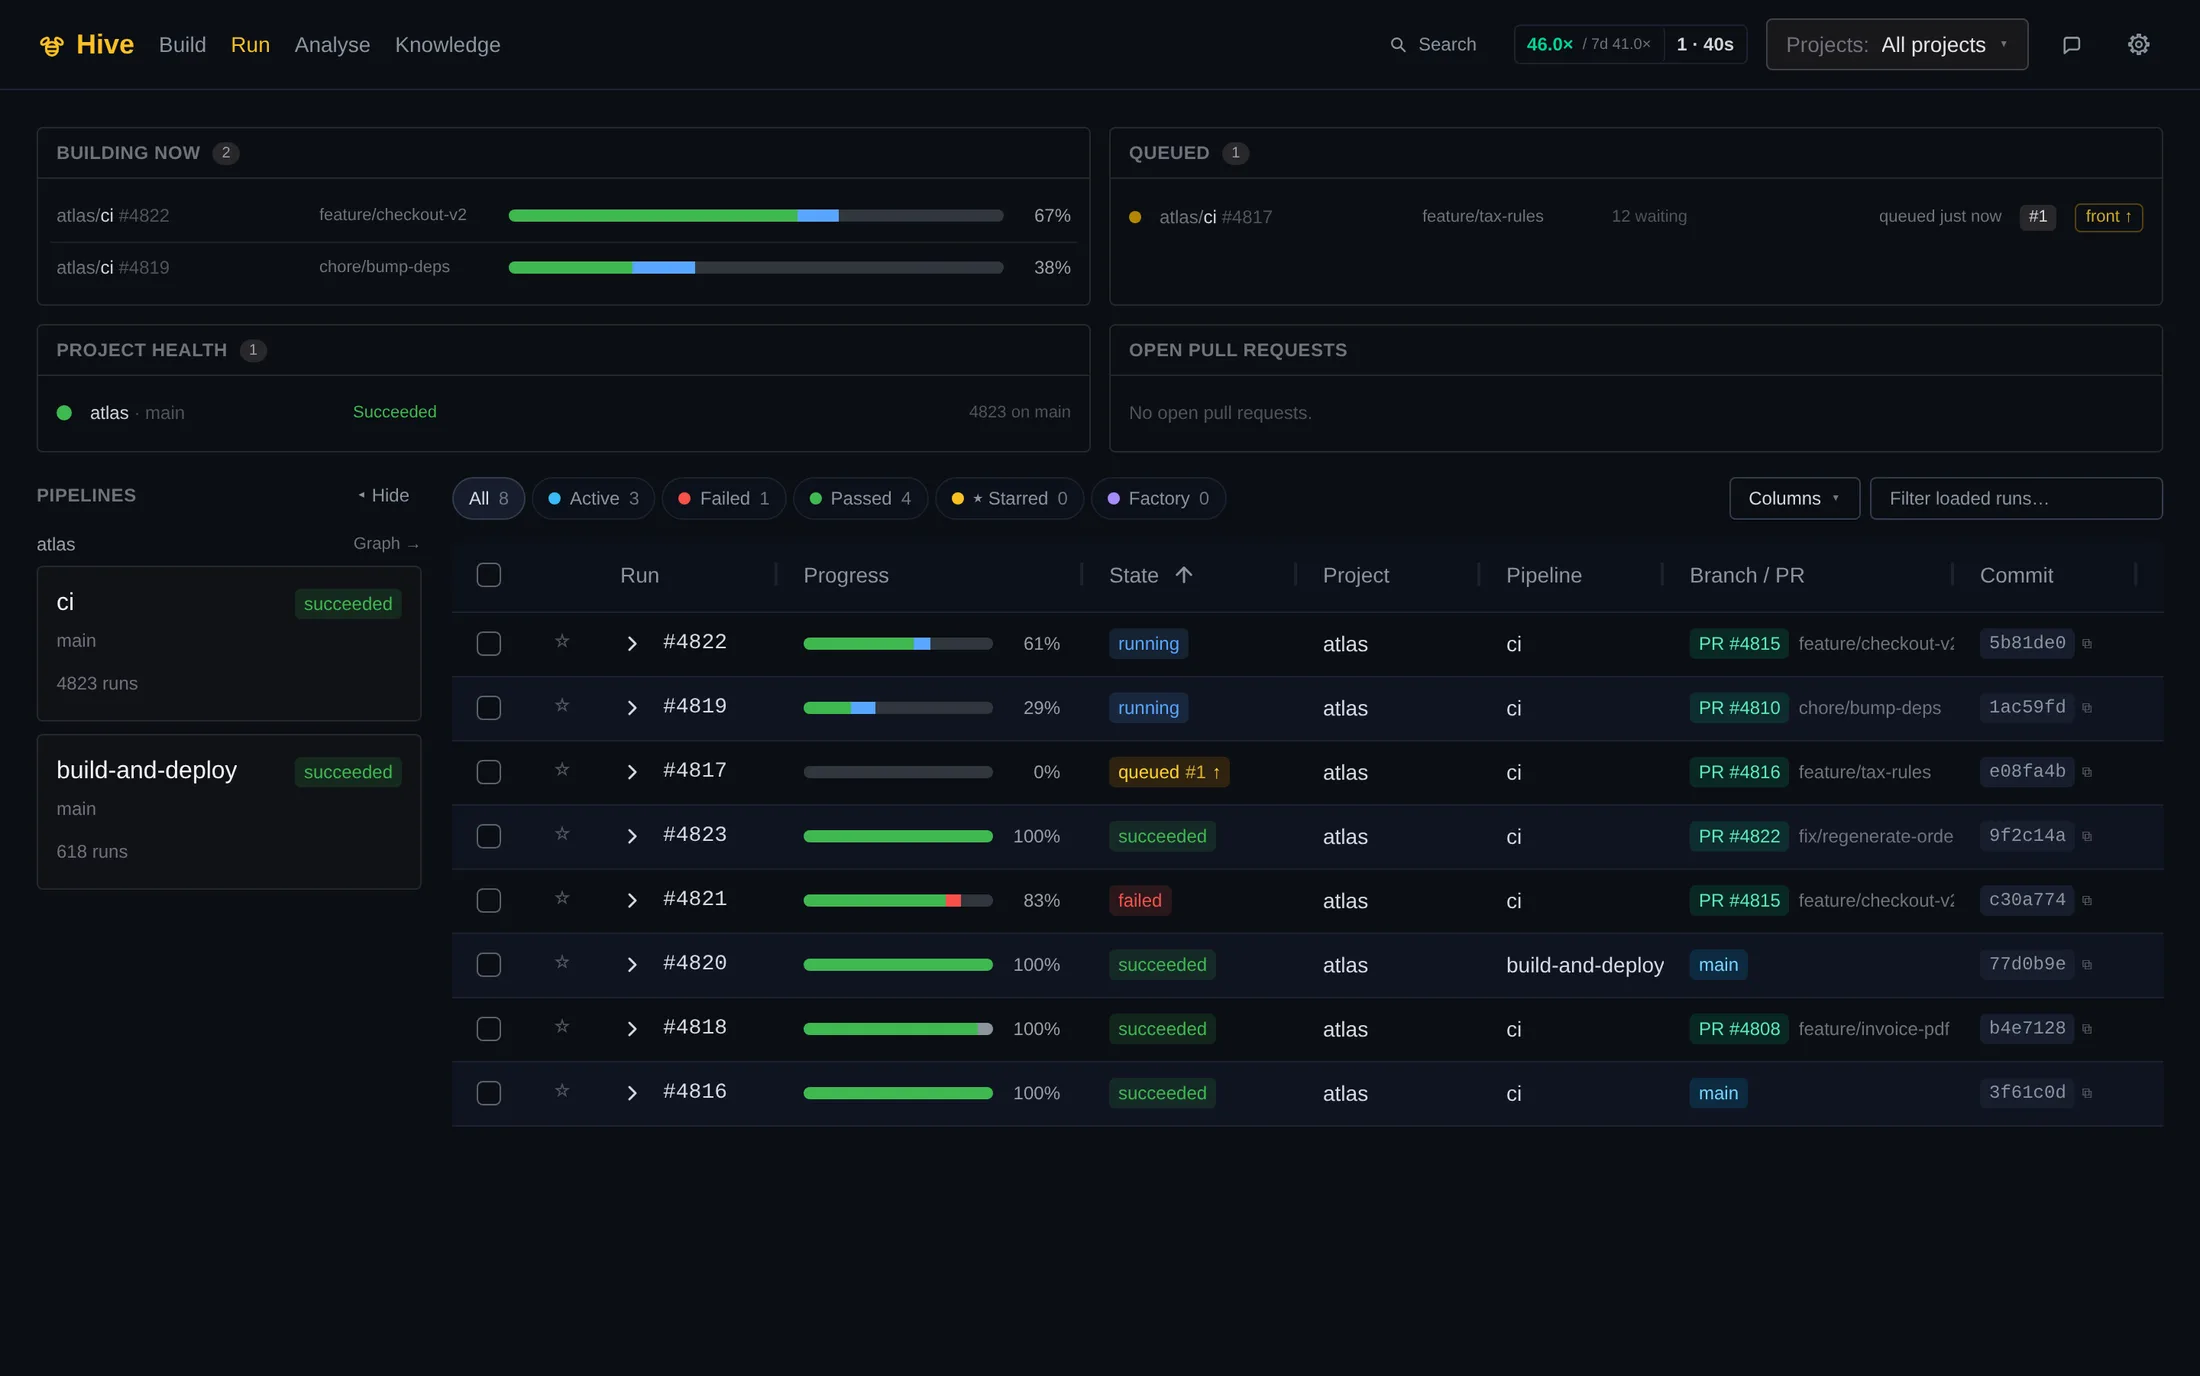Hide the Pipelines panel
Image resolution: width=2200 pixels, height=1376 pixels.
click(384, 495)
